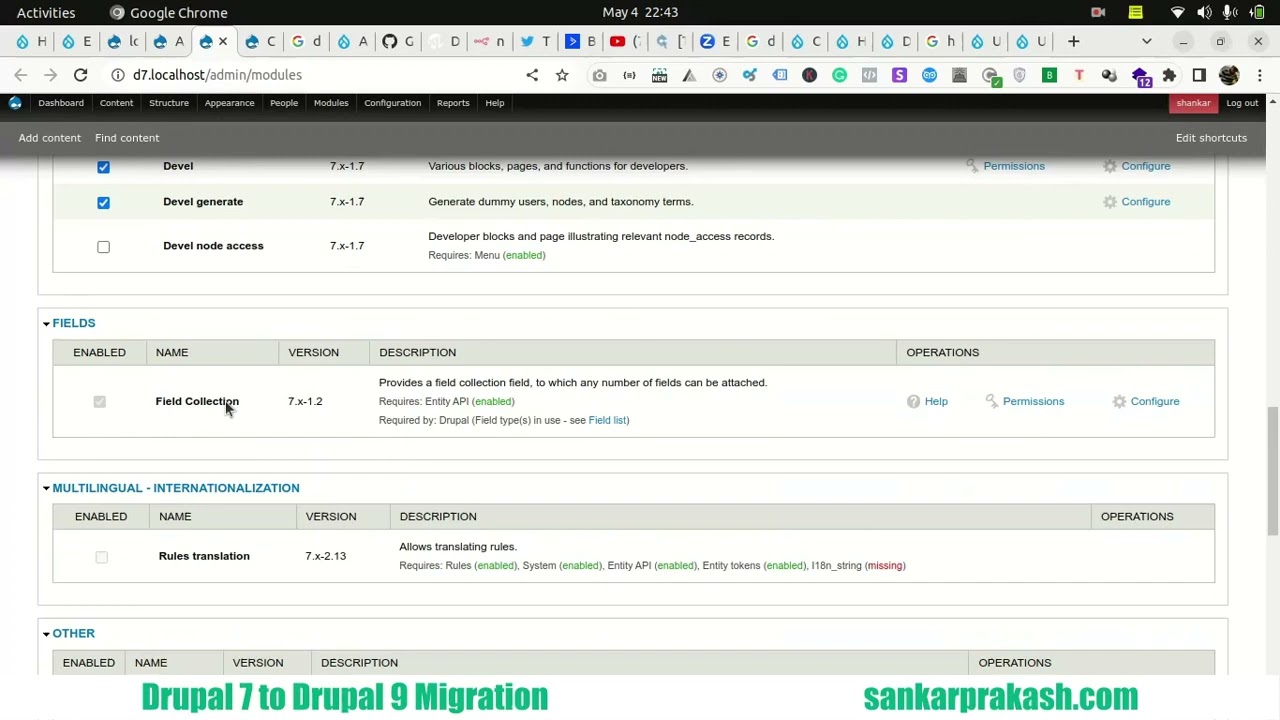This screenshot has height=720, width=1280.
Task: Click the Find content shortcut
Action: point(127,138)
